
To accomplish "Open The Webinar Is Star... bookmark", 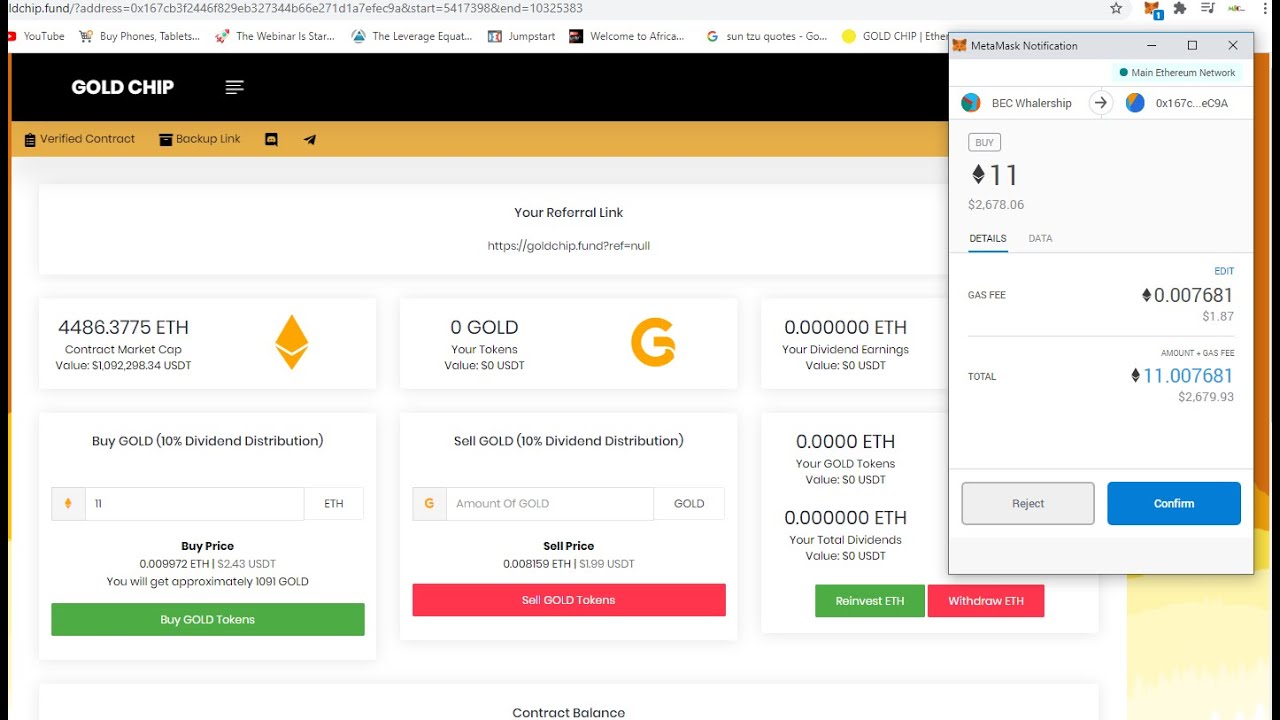I will pyautogui.click(x=275, y=36).
